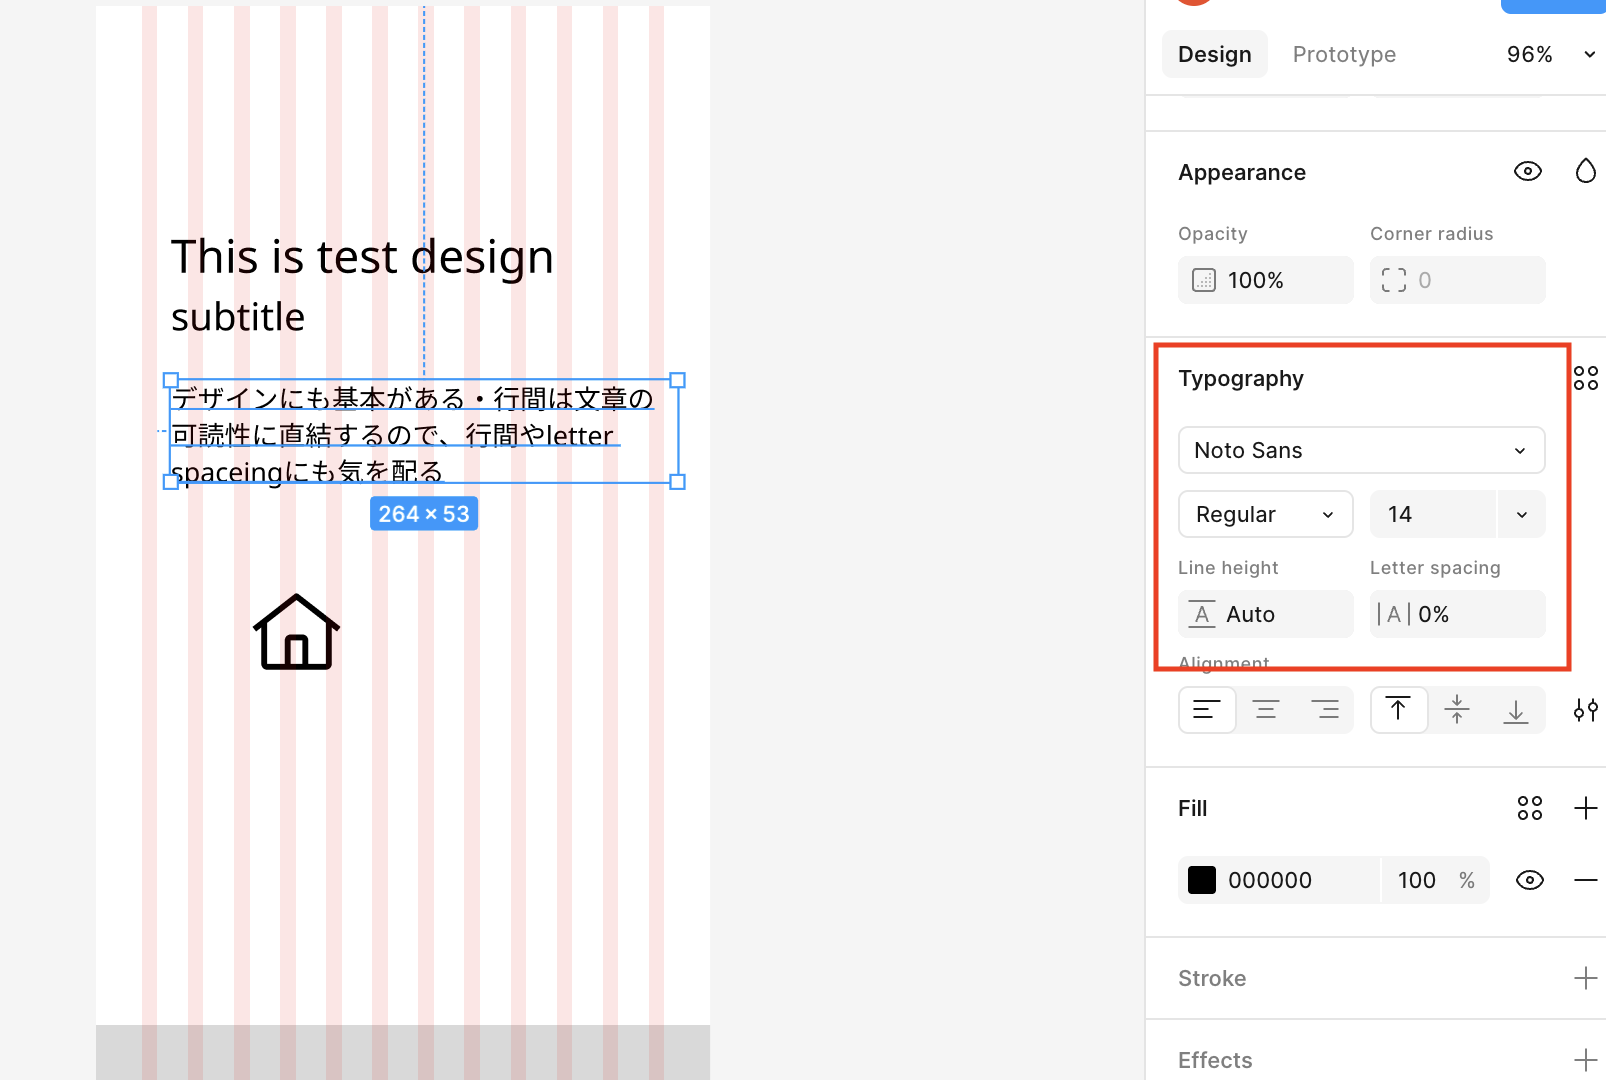Toggle layer visibility eye in Appearance

(1527, 171)
